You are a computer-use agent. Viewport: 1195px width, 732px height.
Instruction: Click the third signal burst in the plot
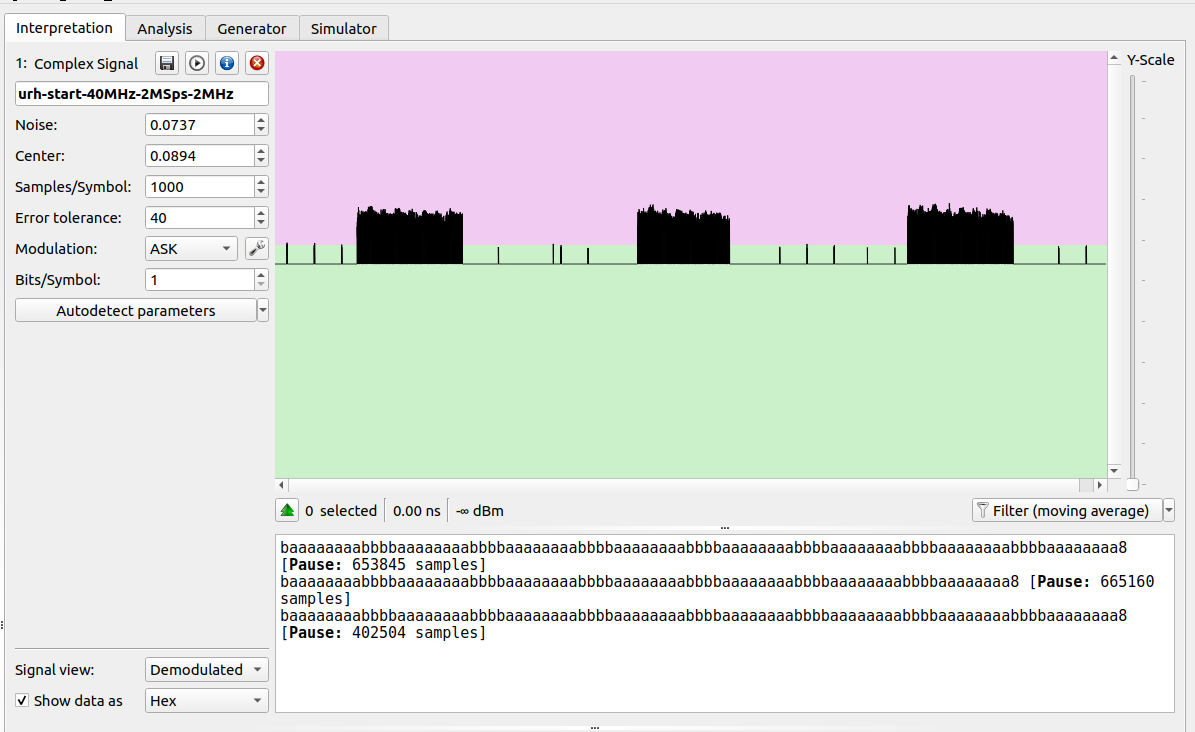(x=960, y=235)
